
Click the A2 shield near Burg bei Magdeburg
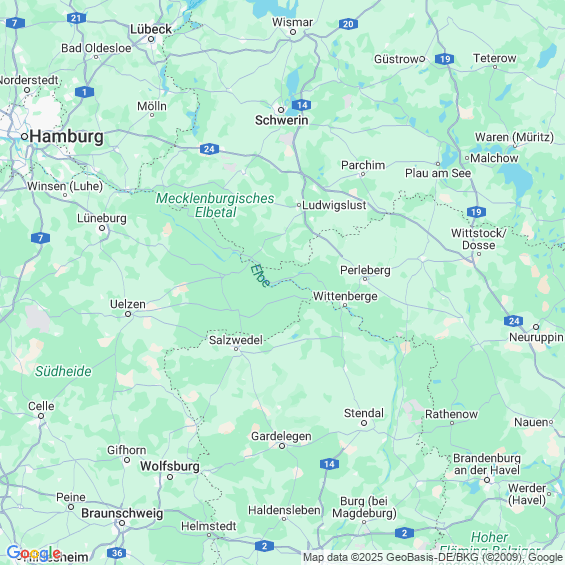404,533
